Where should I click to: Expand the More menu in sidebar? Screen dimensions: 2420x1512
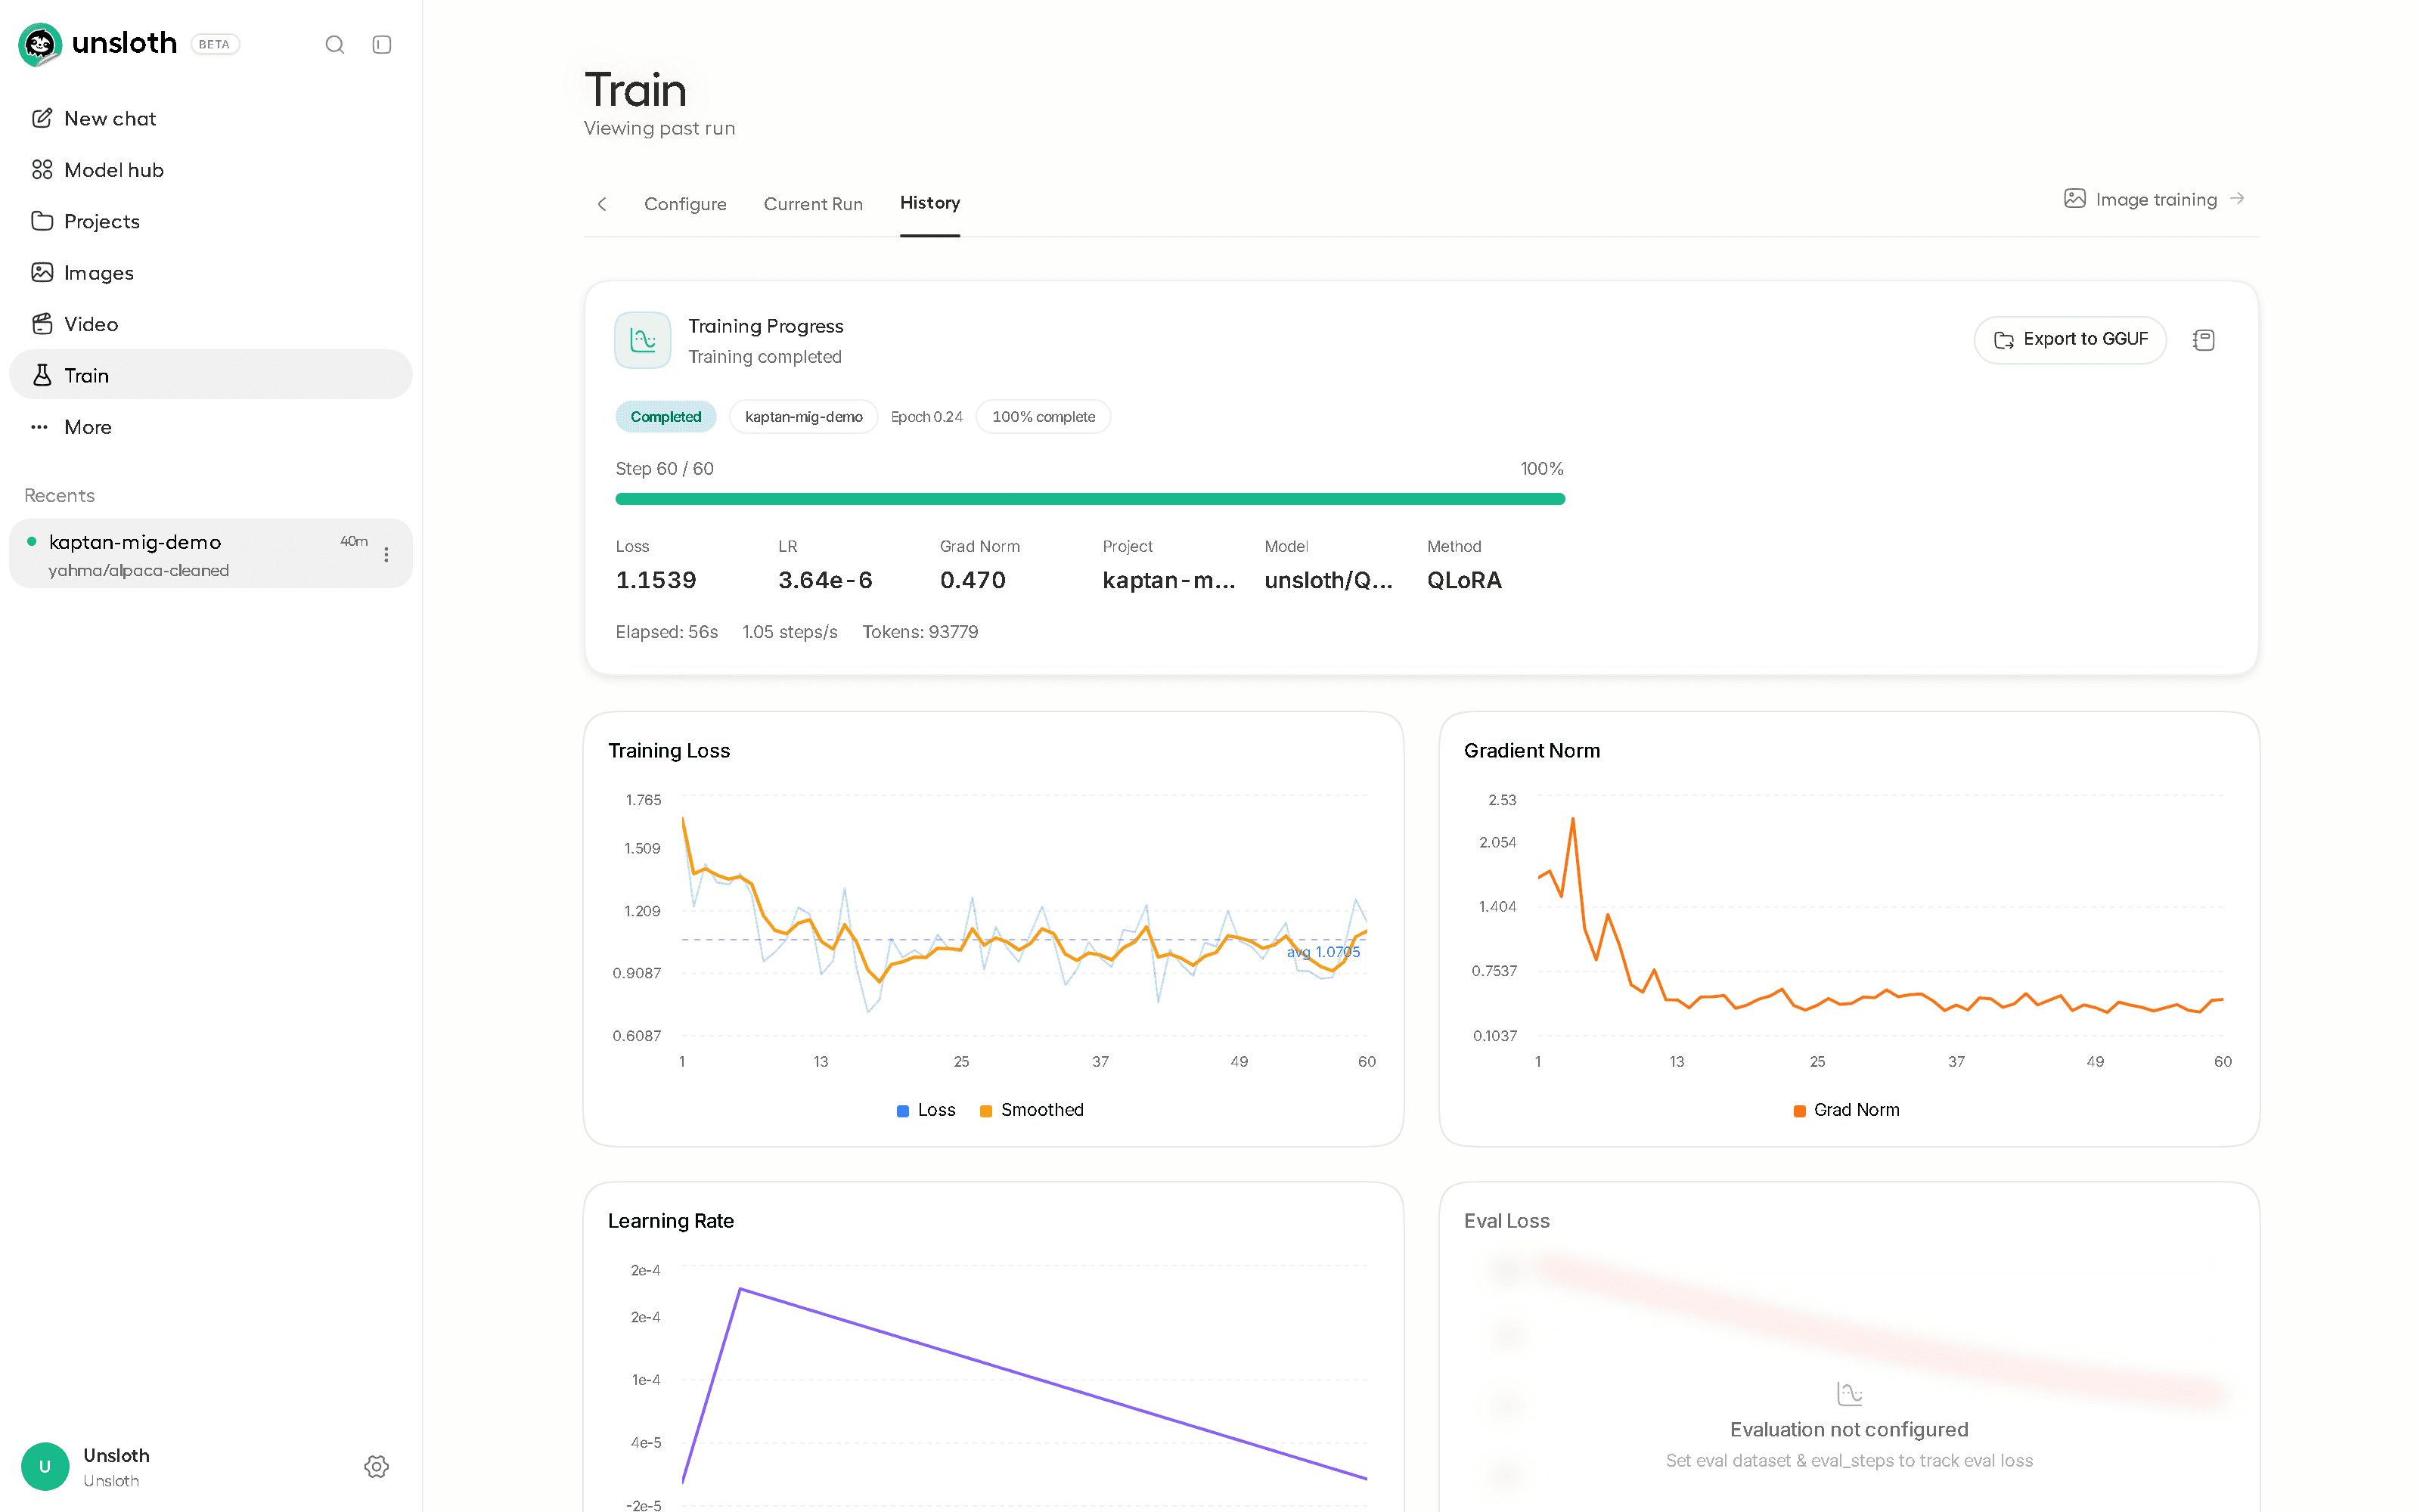click(211, 427)
